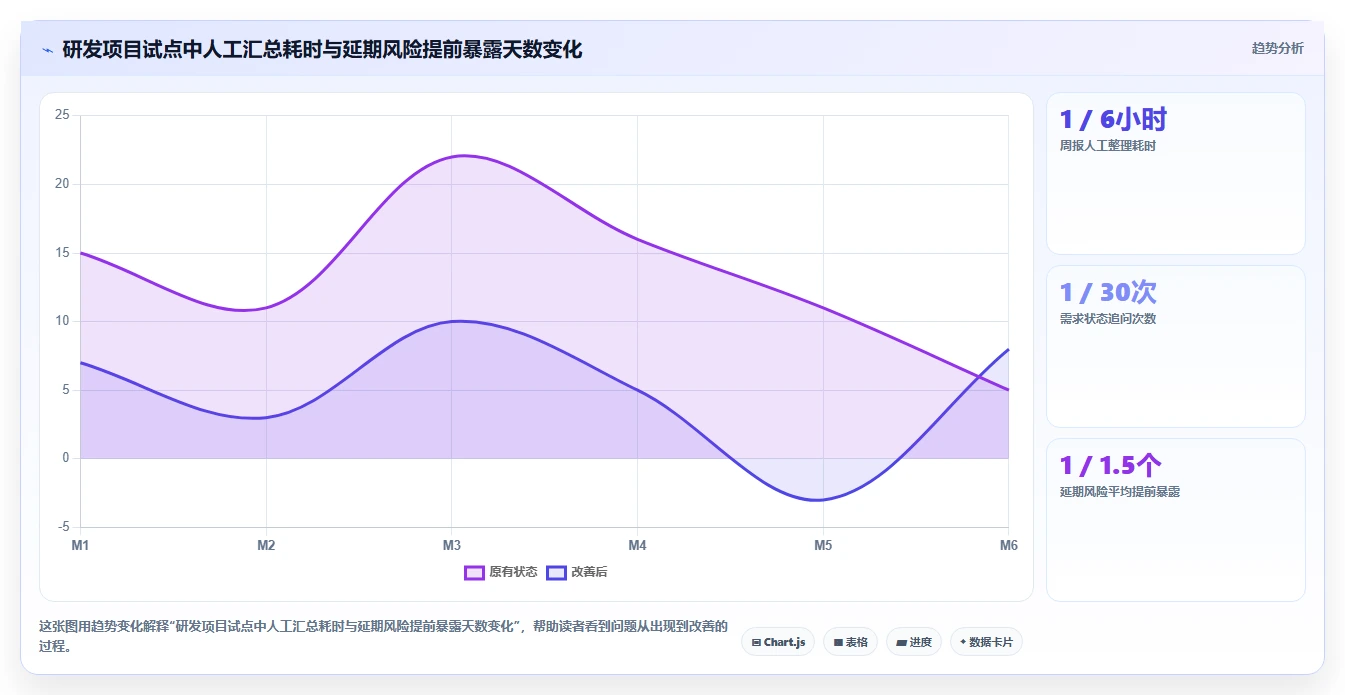Click the 改善后 line trough at M5

pos(821,499)
